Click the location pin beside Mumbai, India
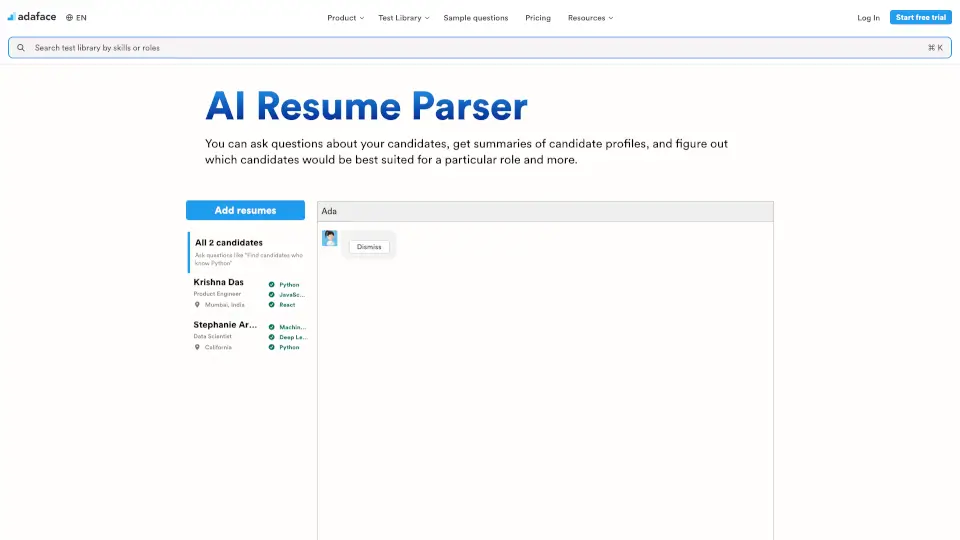960x540 pixels. (197, 304)
